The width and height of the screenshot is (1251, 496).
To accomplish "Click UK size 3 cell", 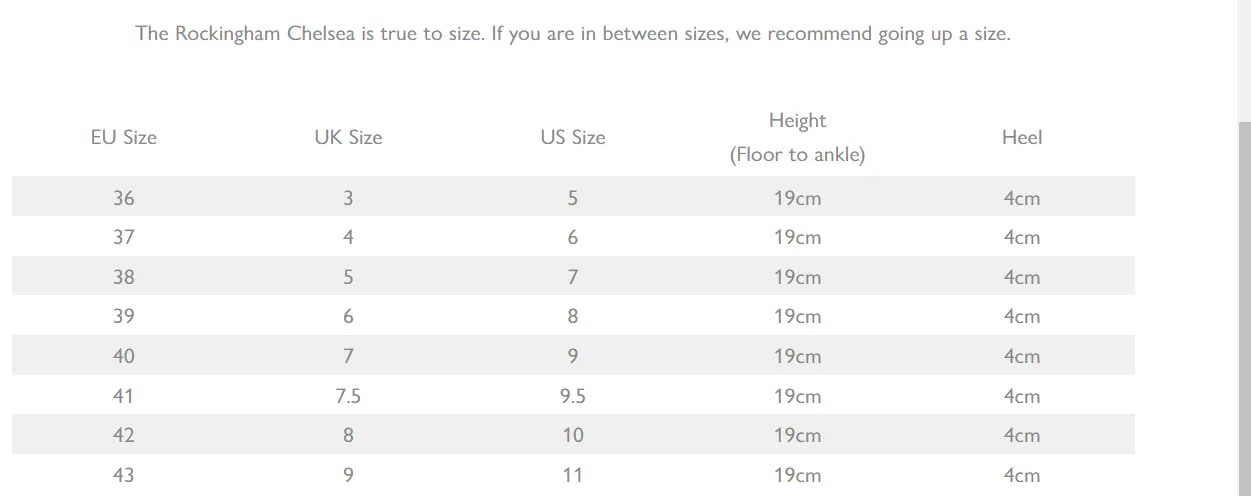I will 348,198.
